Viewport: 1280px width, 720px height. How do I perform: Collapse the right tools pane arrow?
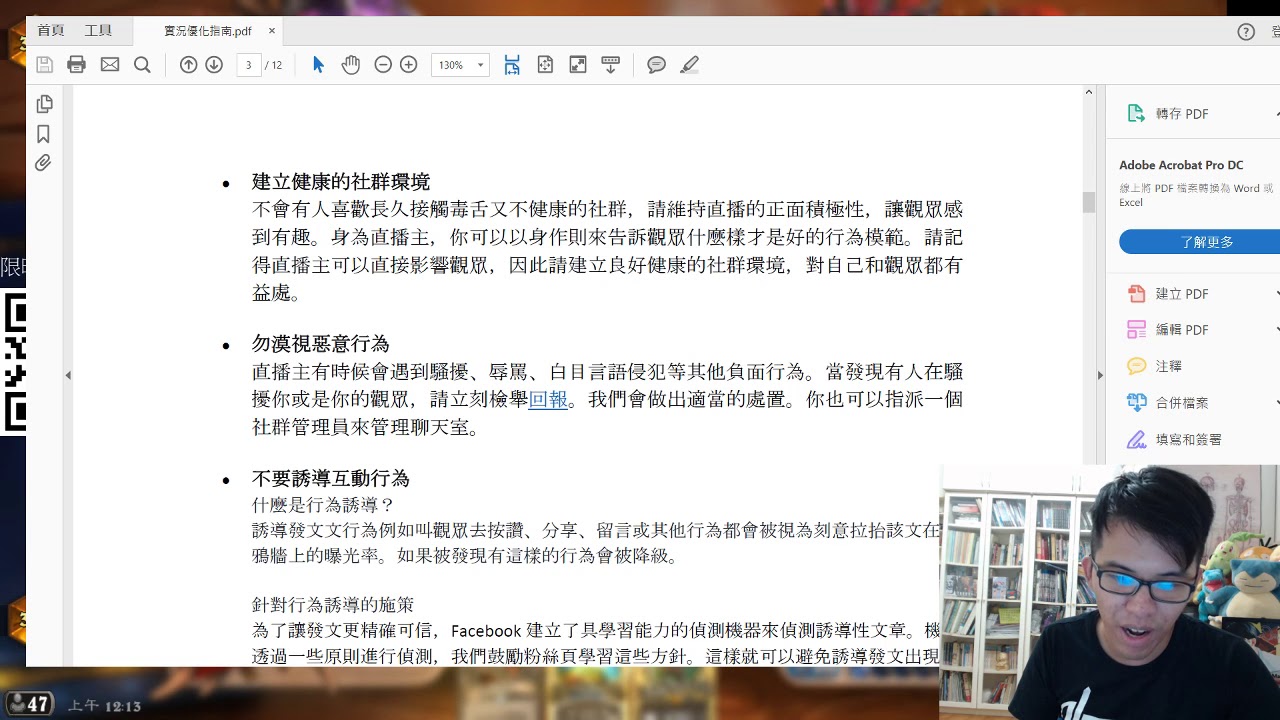pyautogui.click(x=1100, y=375)
